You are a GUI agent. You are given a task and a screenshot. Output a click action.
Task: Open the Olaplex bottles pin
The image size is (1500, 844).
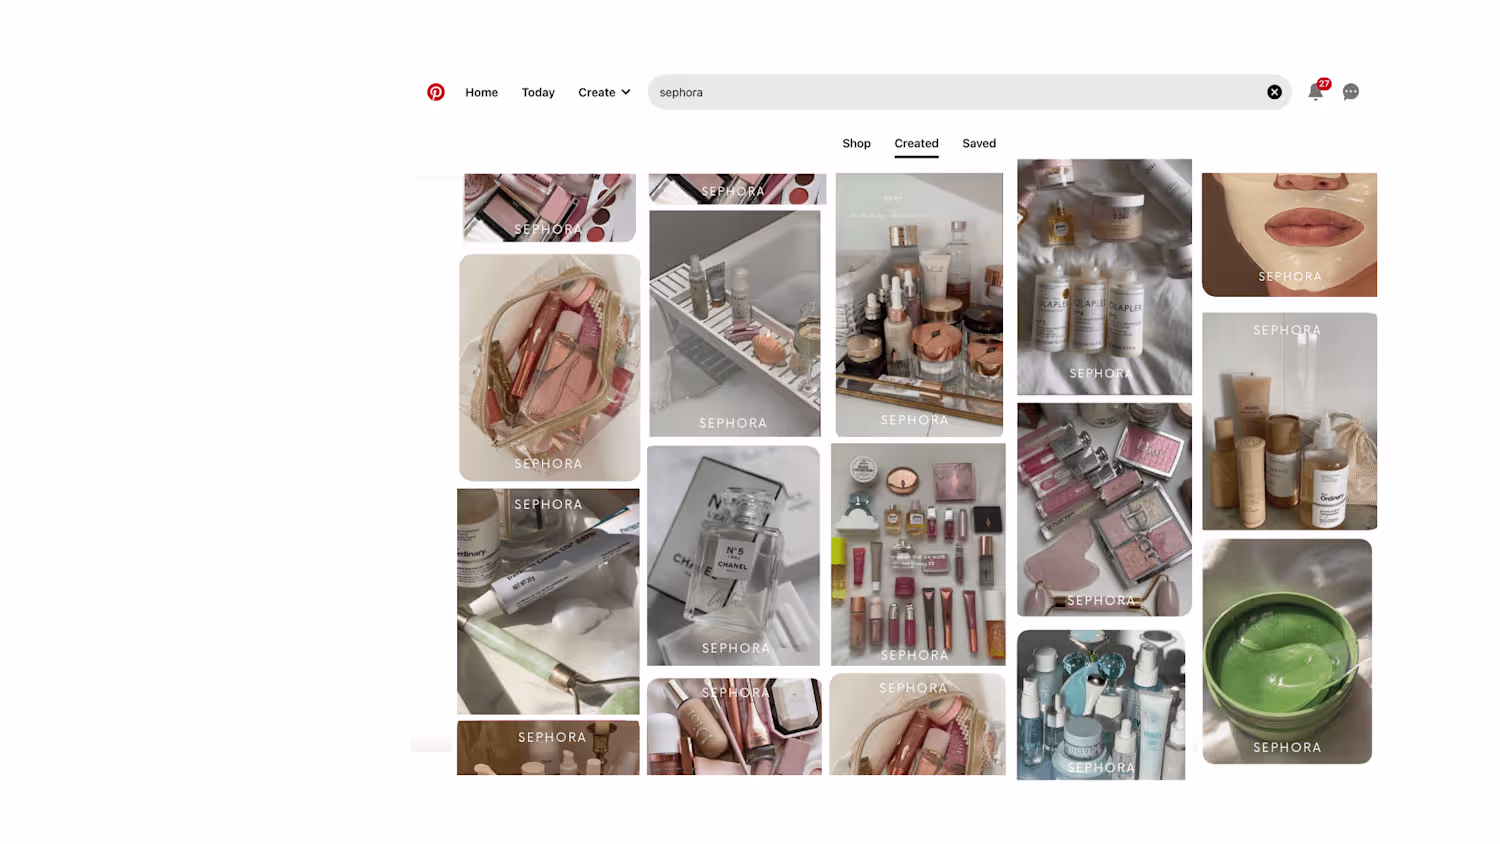(x=1104, y=277)
